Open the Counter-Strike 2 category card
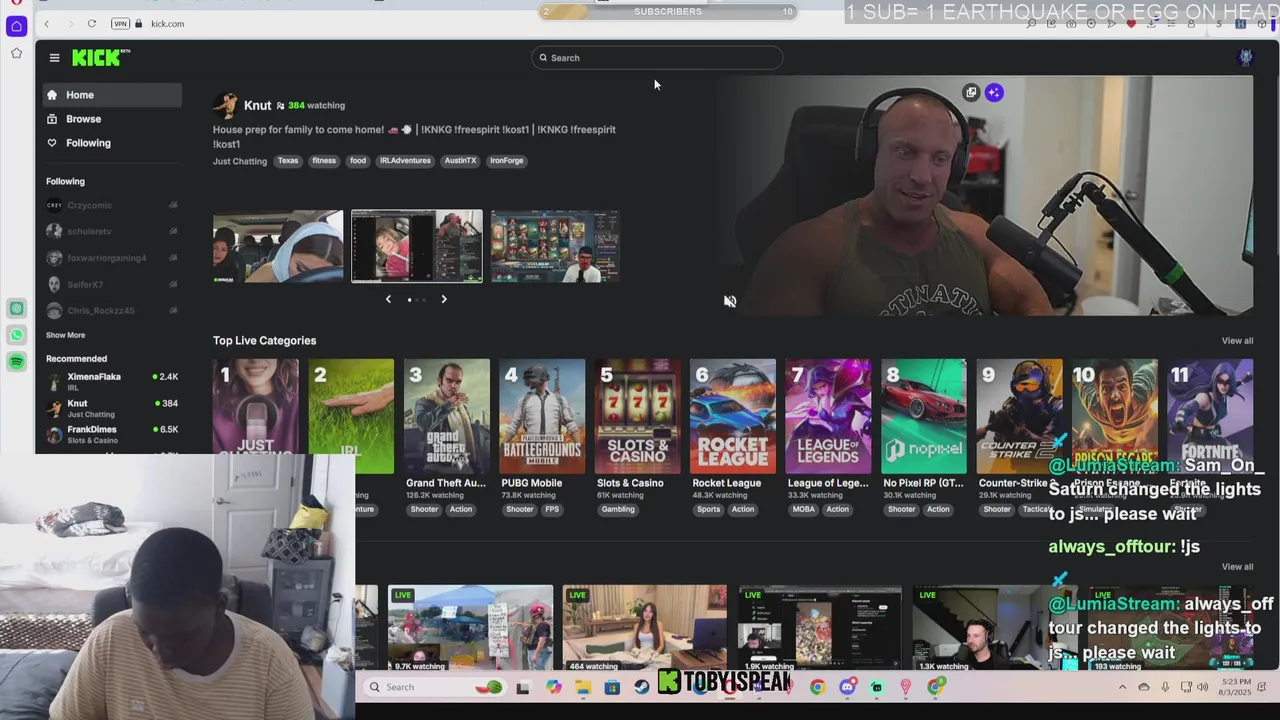1280x720 pixels. pos(1019,416)
